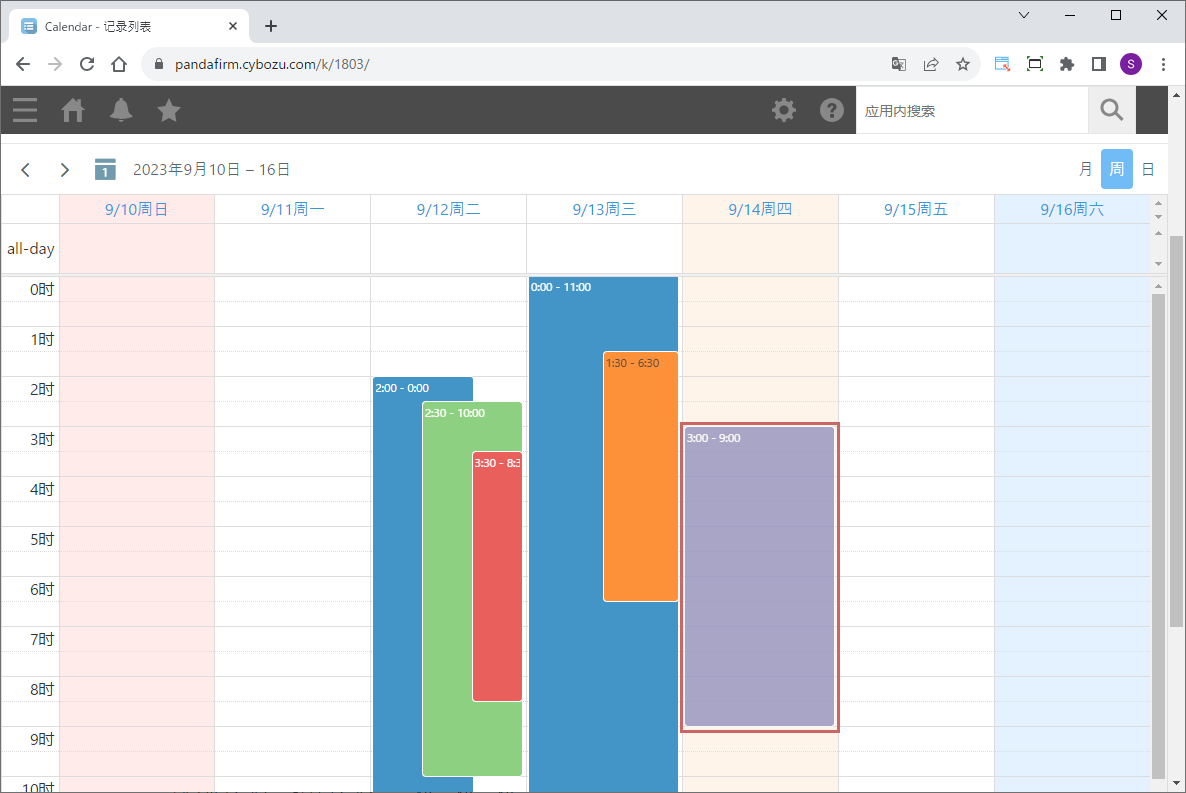The image size is (1186, 793).
Task: Open the settings gear menu
Action: coord(784,110)
